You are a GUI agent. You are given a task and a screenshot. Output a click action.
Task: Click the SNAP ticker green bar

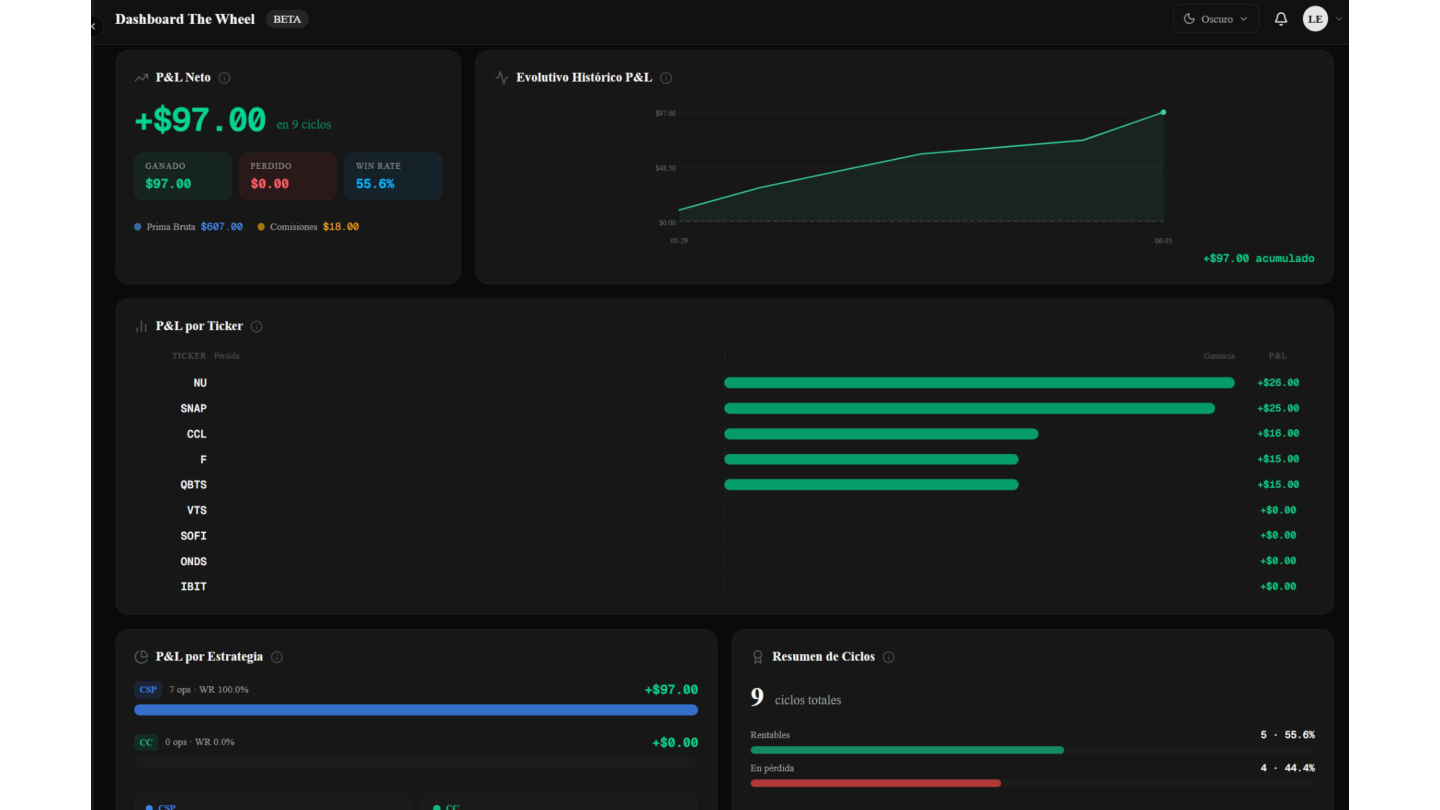pyautogui.click(x=969, y=408)
